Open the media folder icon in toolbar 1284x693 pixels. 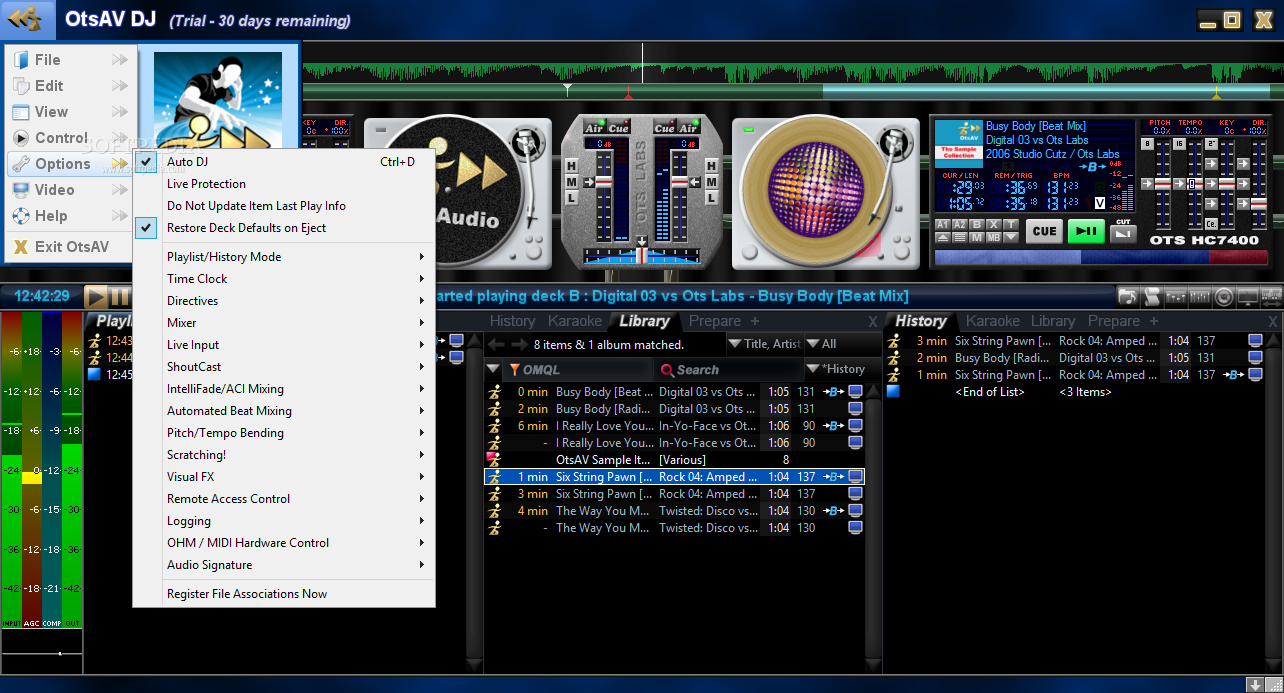1128,297
